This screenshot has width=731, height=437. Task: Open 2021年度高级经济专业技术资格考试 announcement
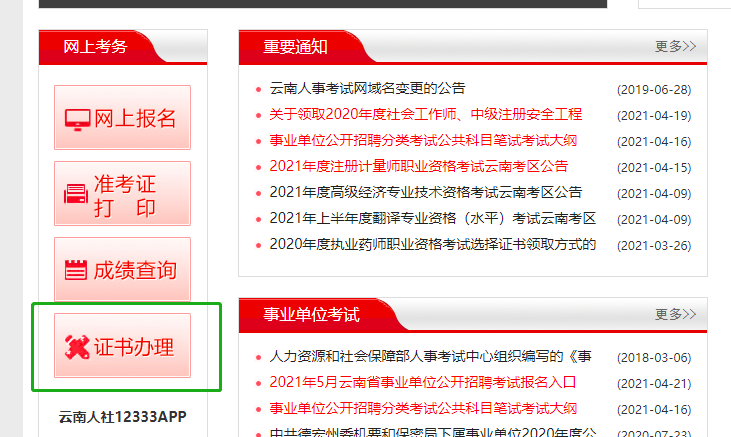click(x=425, y=192)
